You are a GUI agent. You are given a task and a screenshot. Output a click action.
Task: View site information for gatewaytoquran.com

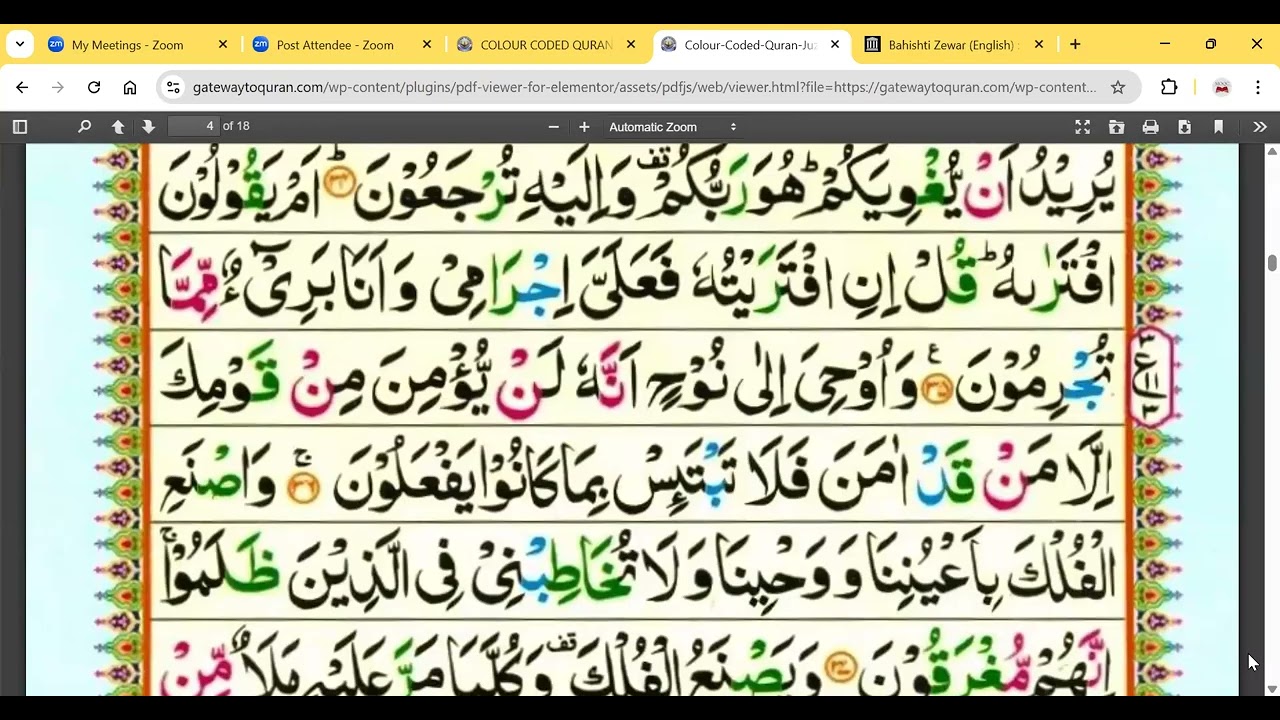click(x=173, y=88)
